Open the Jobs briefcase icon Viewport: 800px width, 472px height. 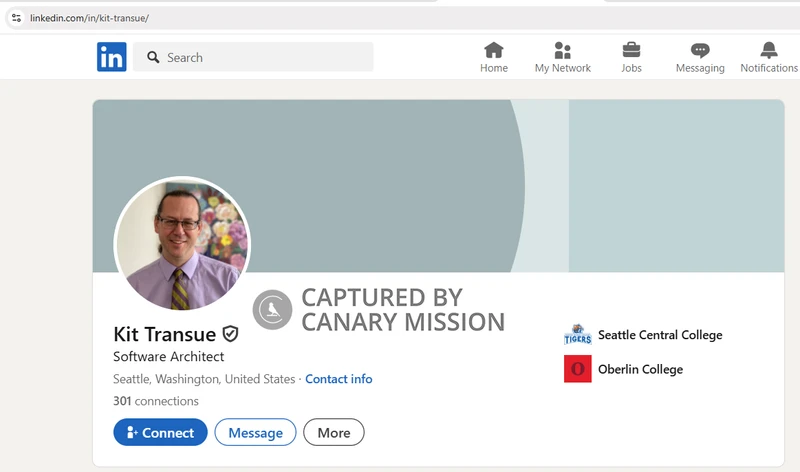(x=631, y=51)
